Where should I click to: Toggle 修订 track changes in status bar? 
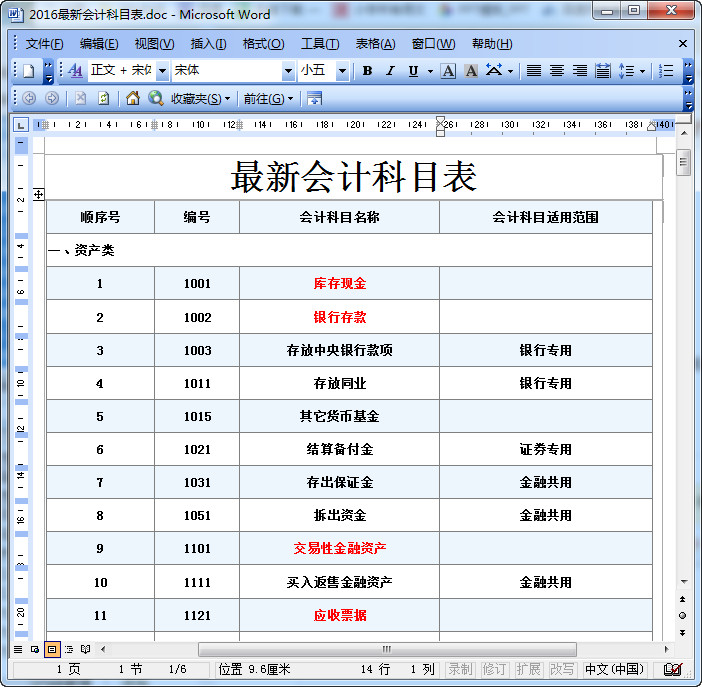[495, 670]
